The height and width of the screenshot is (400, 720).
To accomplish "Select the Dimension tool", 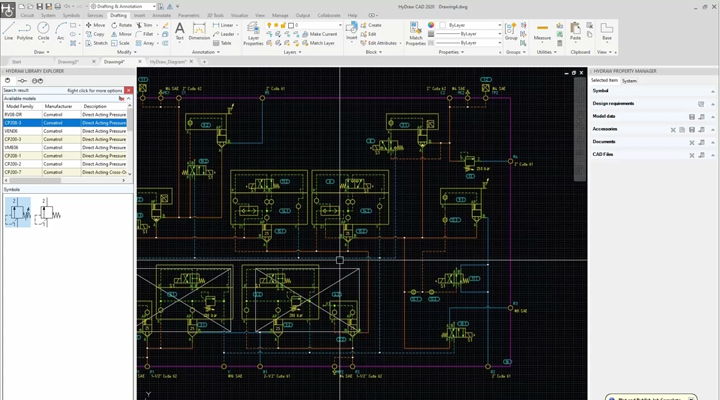I will (x=199, y=31).
